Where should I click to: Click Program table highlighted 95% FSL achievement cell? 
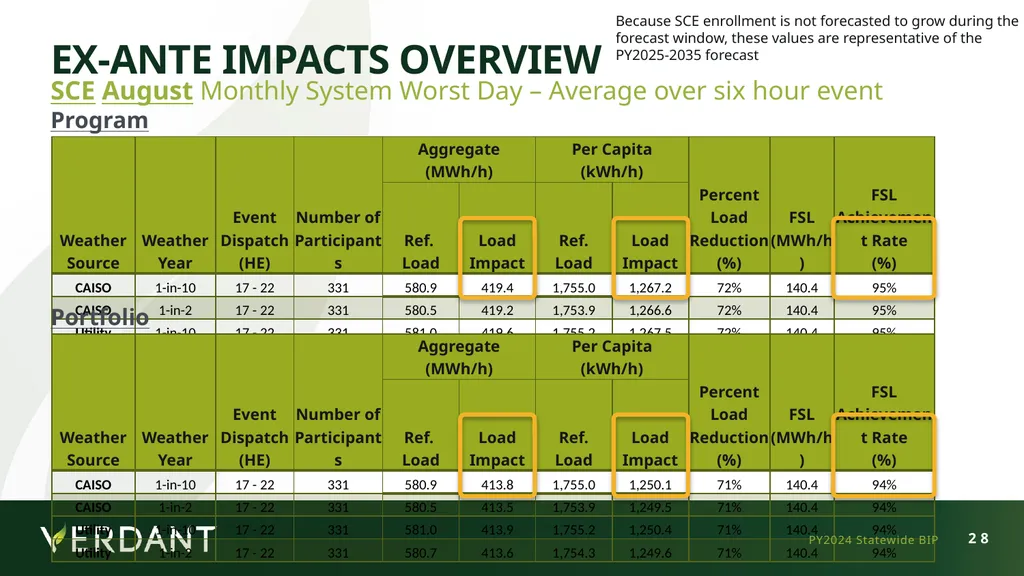884,287
